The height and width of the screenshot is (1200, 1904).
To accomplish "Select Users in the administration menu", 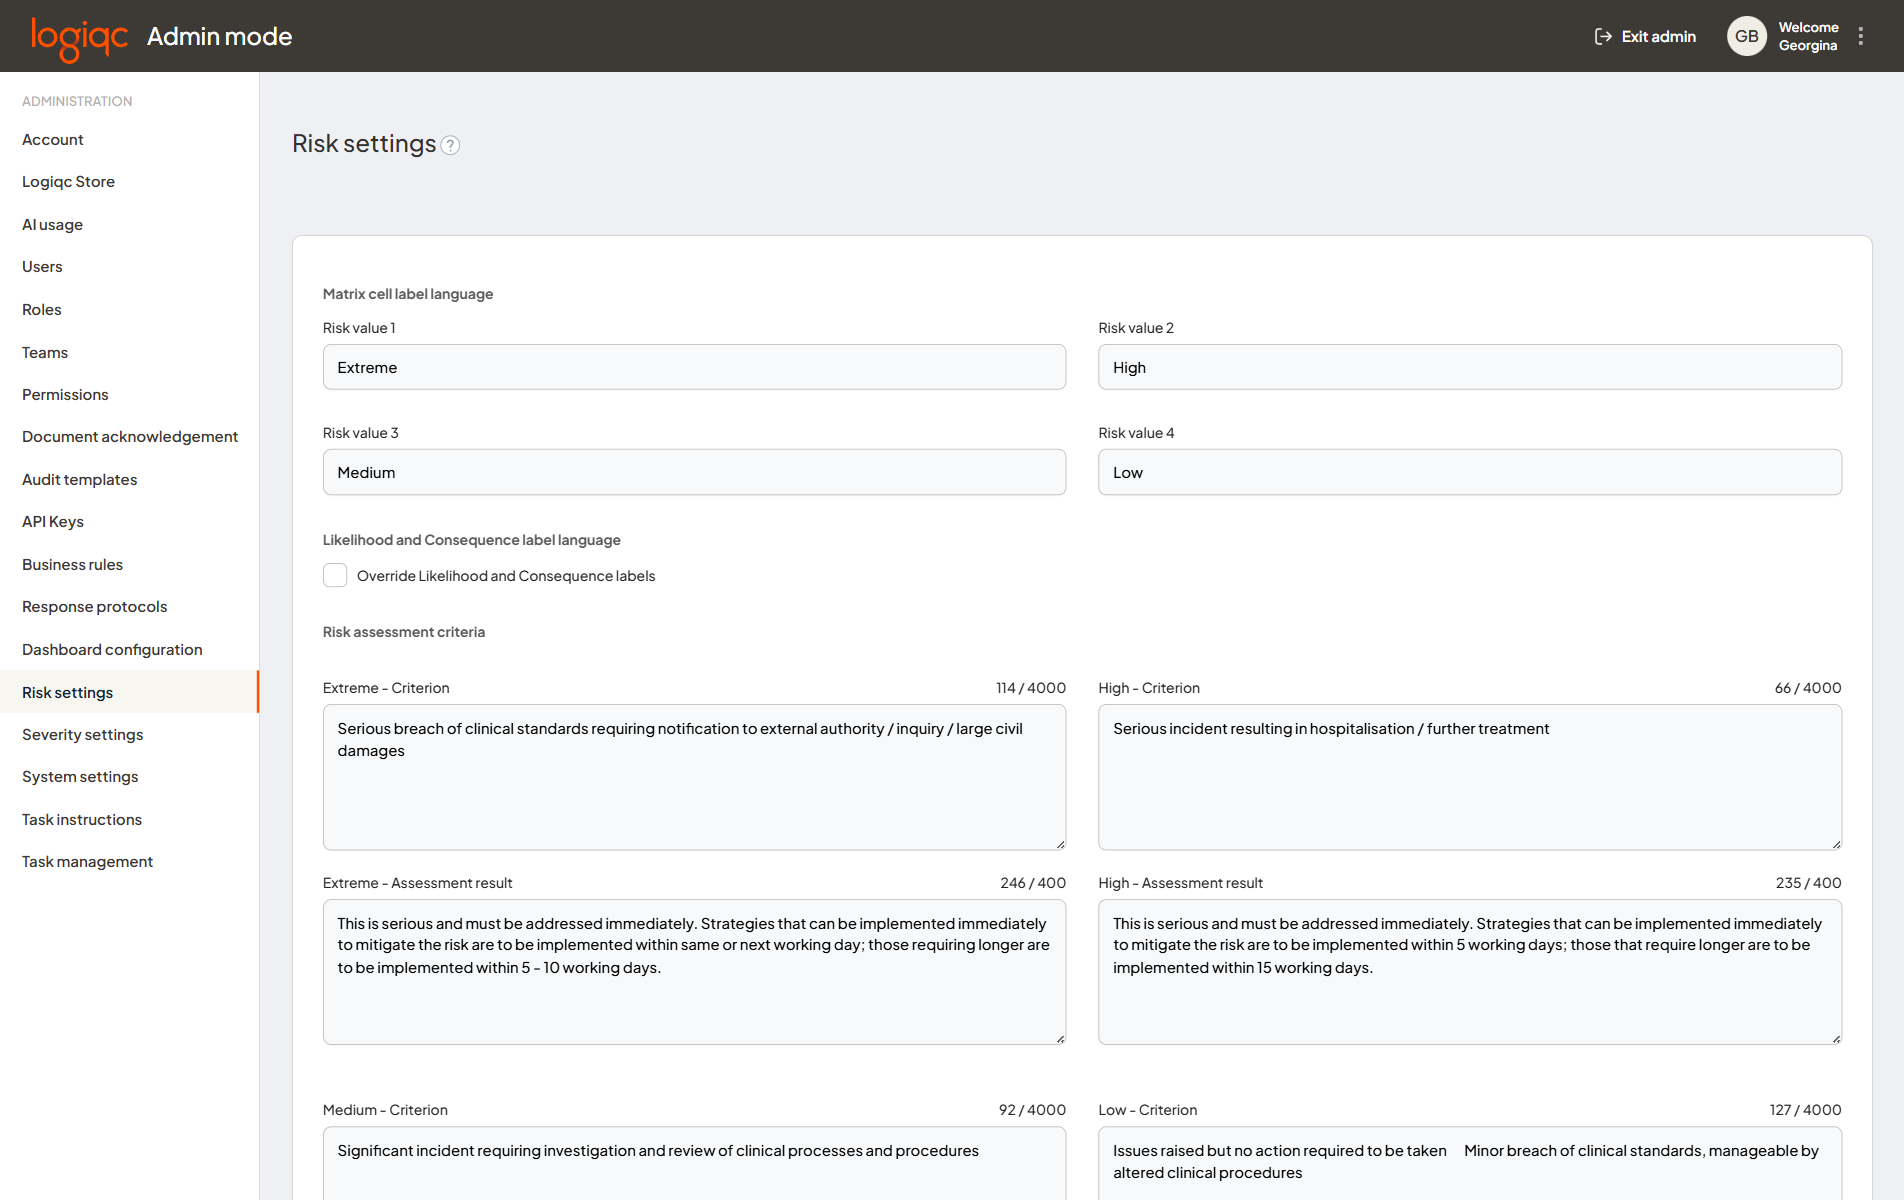I will click(42, 267).
